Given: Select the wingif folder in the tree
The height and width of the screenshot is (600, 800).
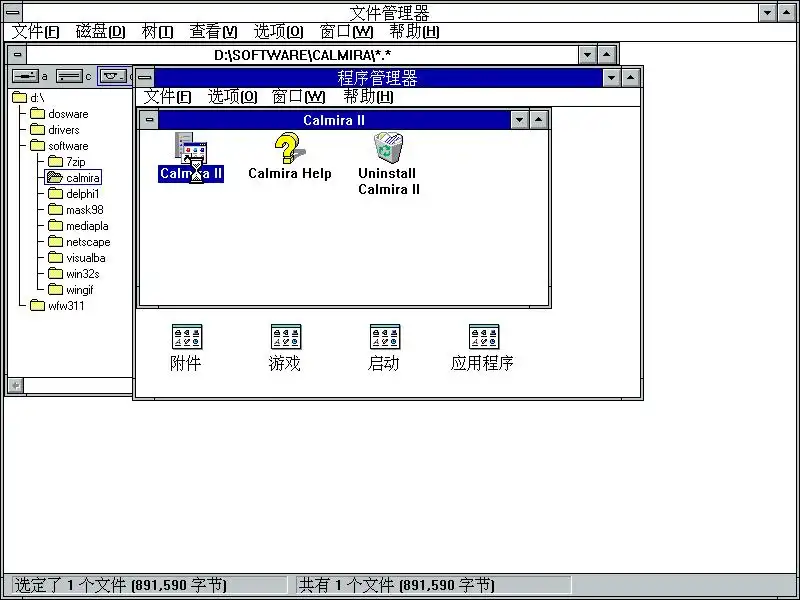Looking at the screenshot, I should tap(71, 290).
